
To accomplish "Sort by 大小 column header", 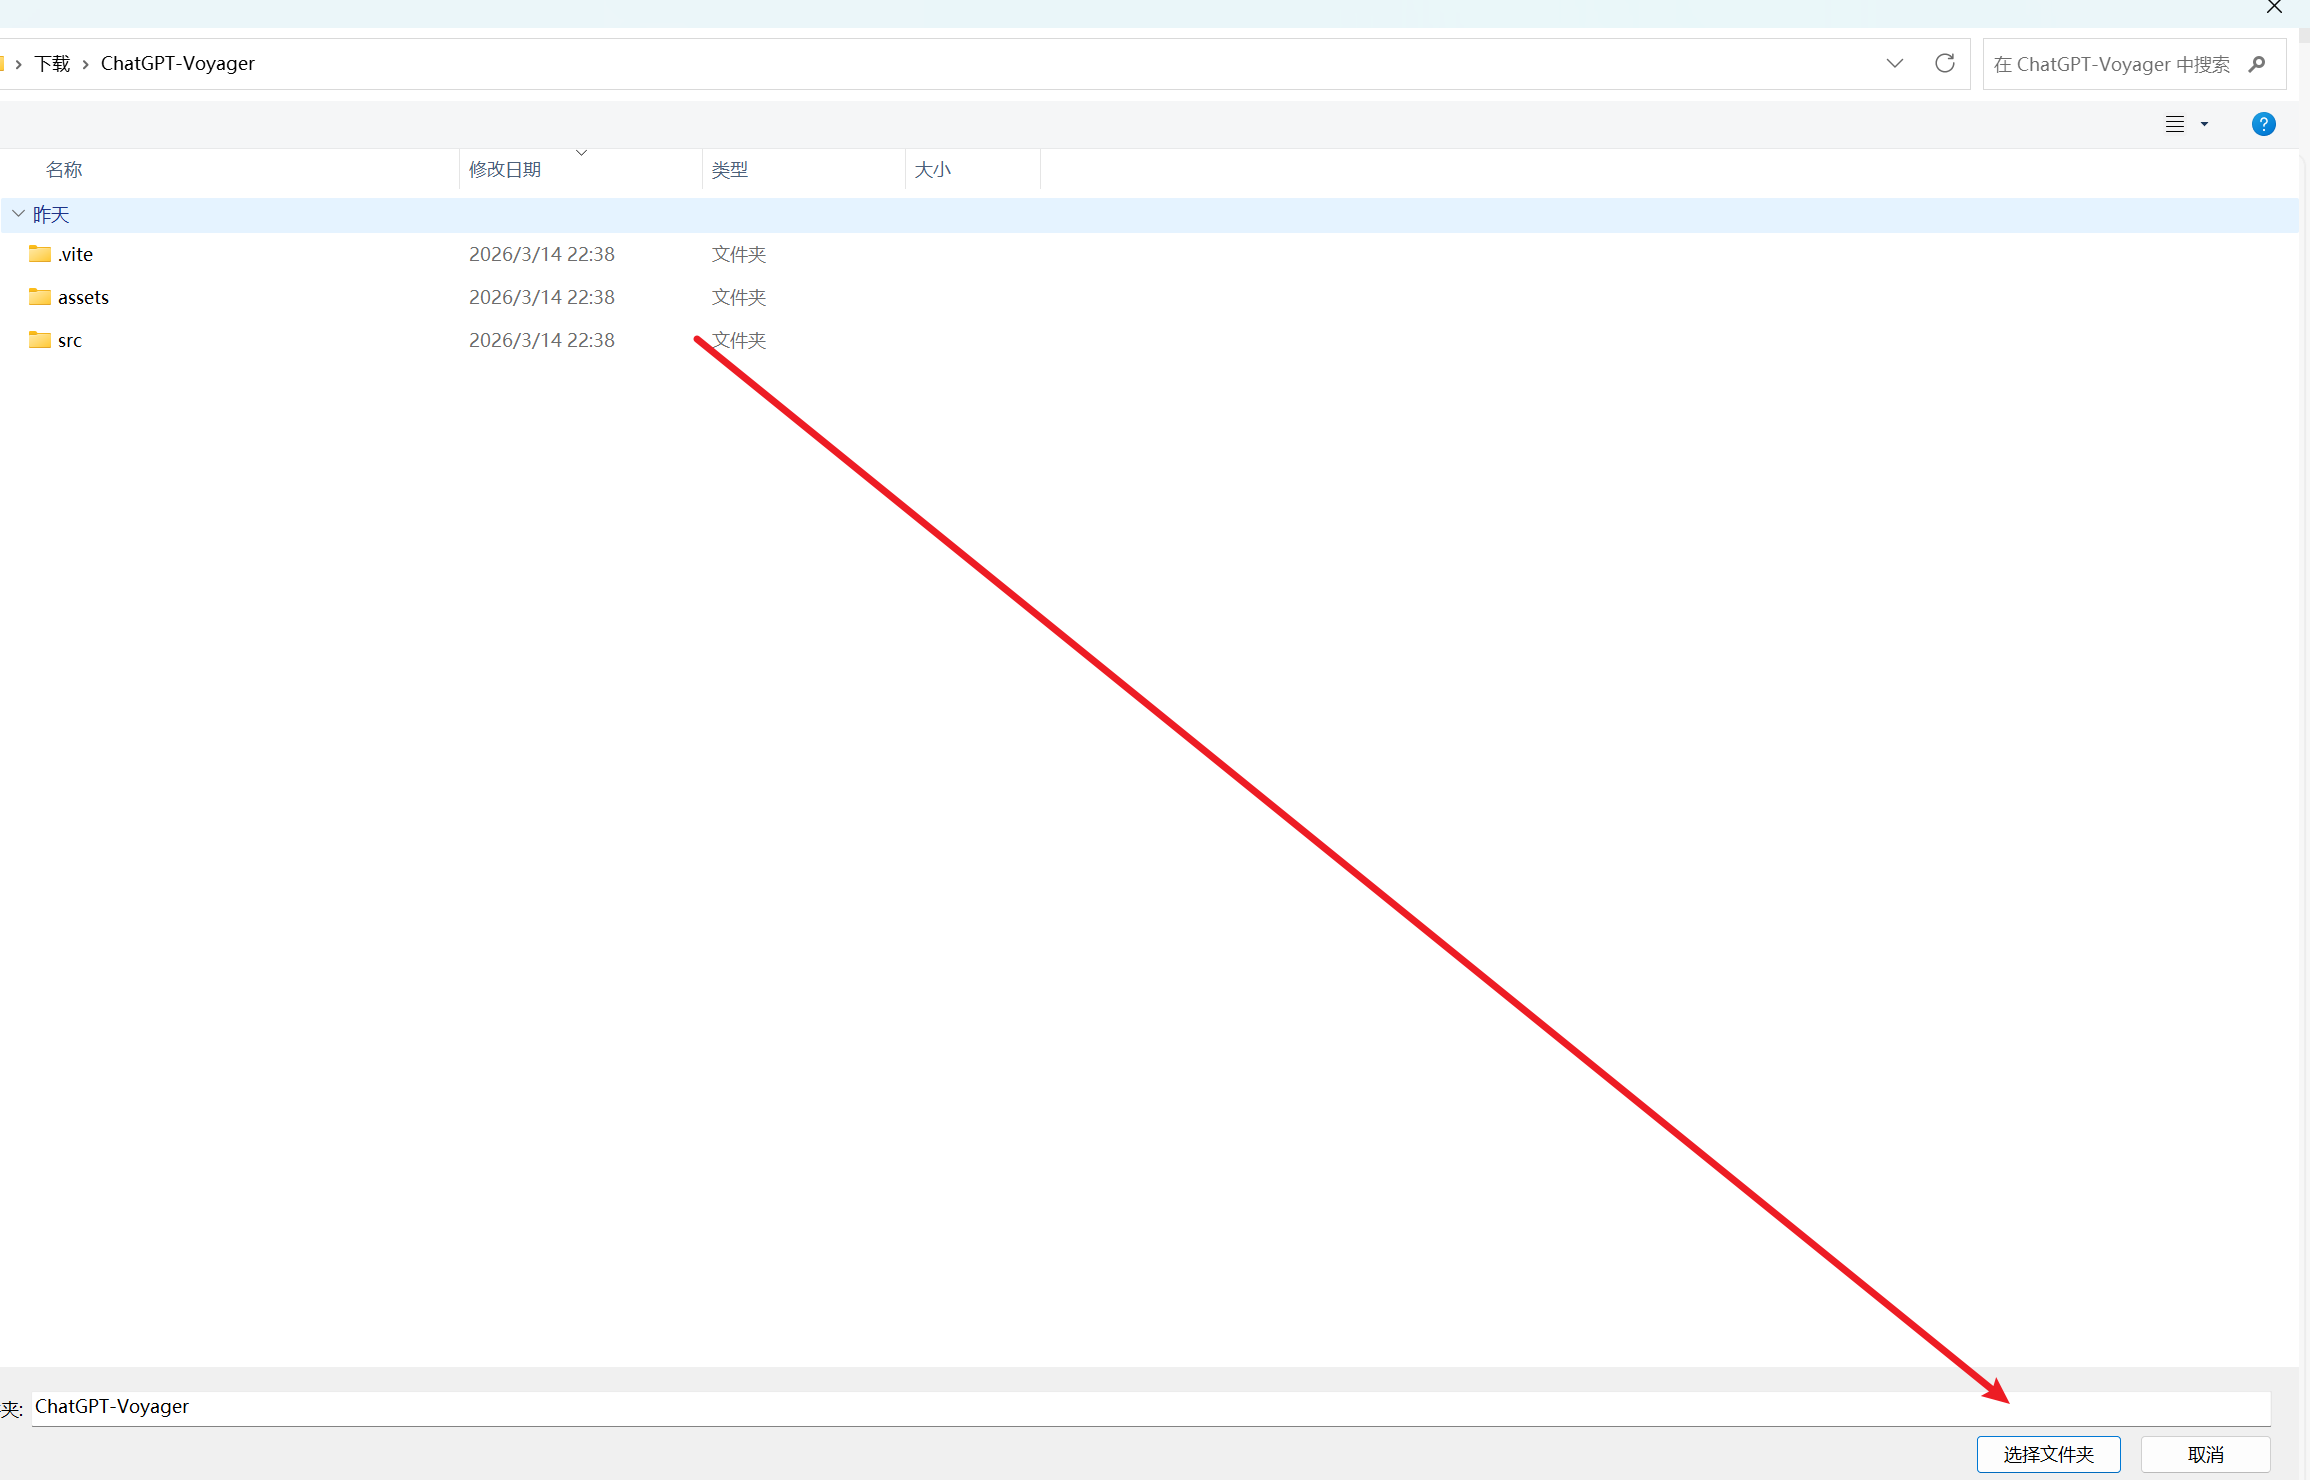I will click(x=933, y=170).
